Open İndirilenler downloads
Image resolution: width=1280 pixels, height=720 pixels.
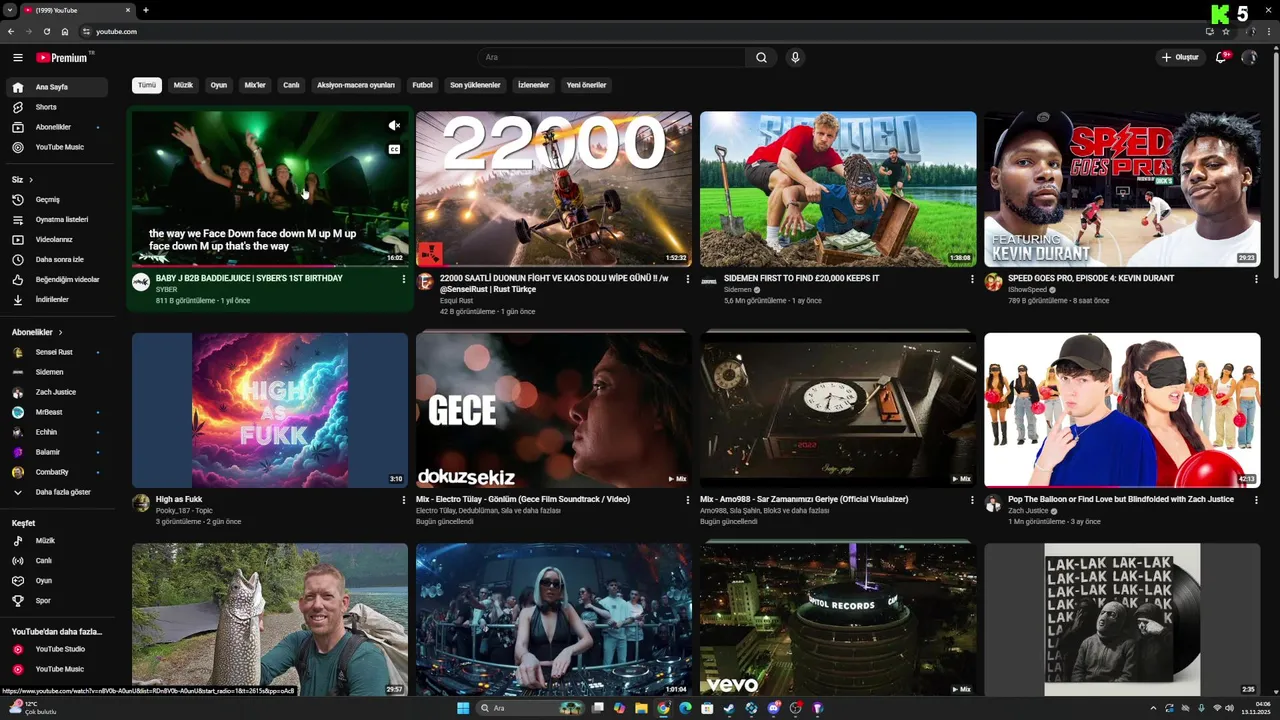[x=55, y=299]
